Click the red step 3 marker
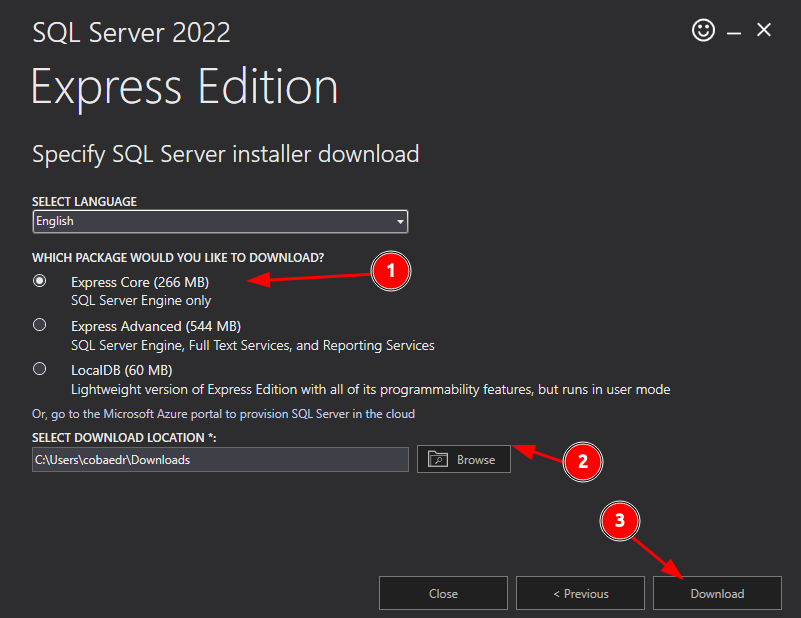The image size is (801, 618). click(620, 521)
